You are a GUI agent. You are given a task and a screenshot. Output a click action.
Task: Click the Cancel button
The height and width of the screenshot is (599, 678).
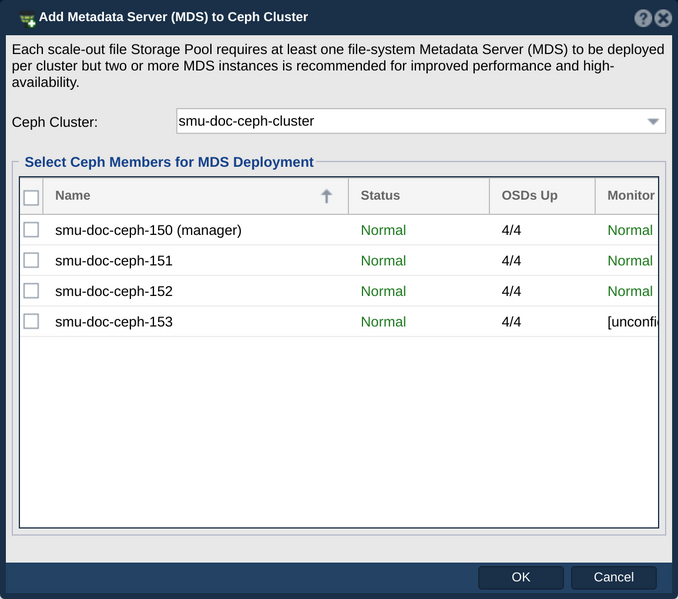point(614,577)
